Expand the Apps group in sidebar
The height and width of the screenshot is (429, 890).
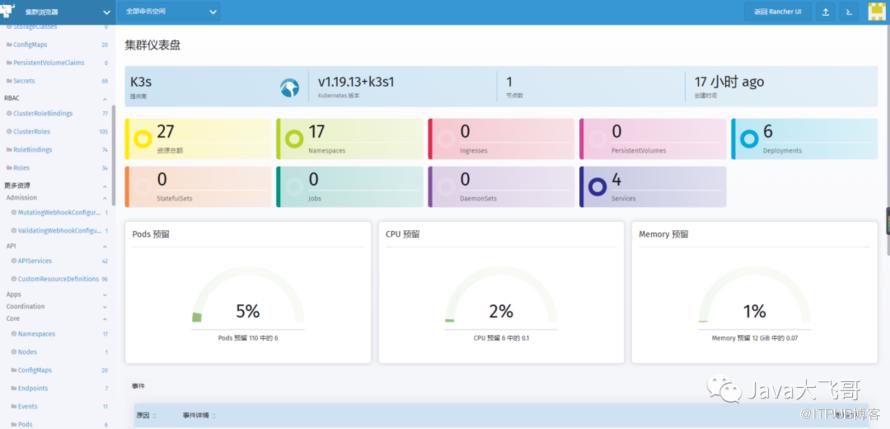tap(105, 295)
